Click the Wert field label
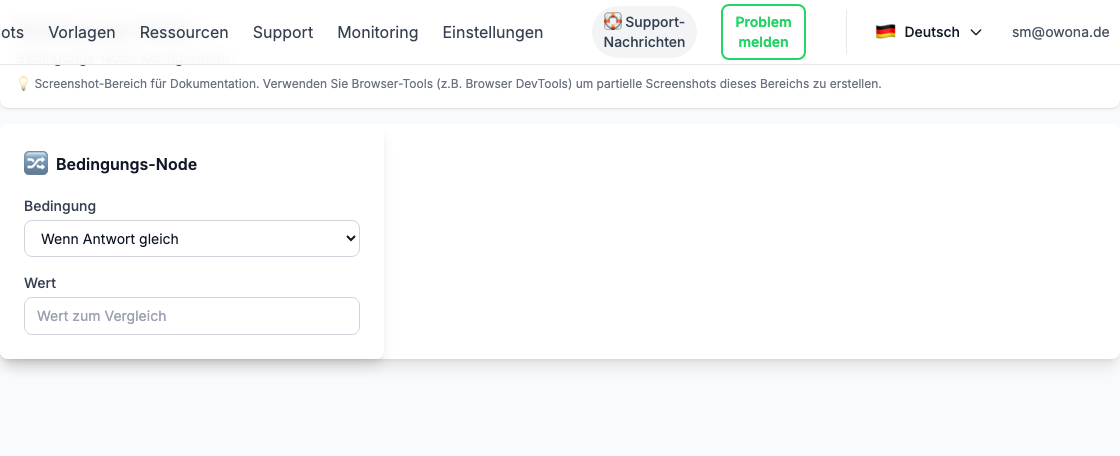This screenshot has width=1120, height=456. click(40, 283)
